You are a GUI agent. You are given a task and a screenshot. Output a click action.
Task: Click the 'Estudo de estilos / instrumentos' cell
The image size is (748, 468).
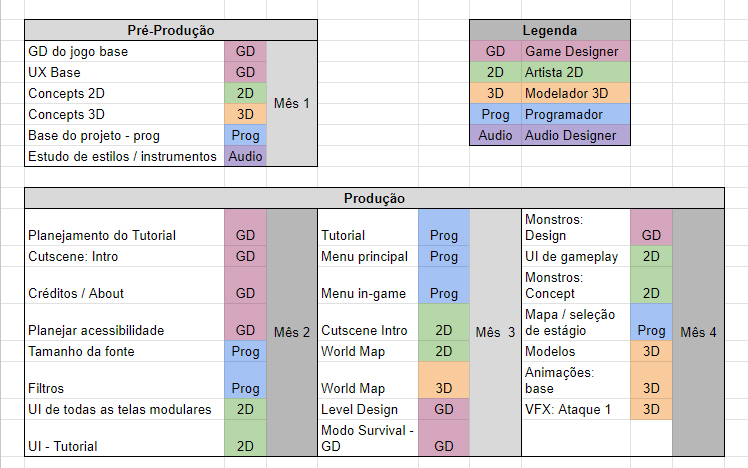[x=125, y=156]
